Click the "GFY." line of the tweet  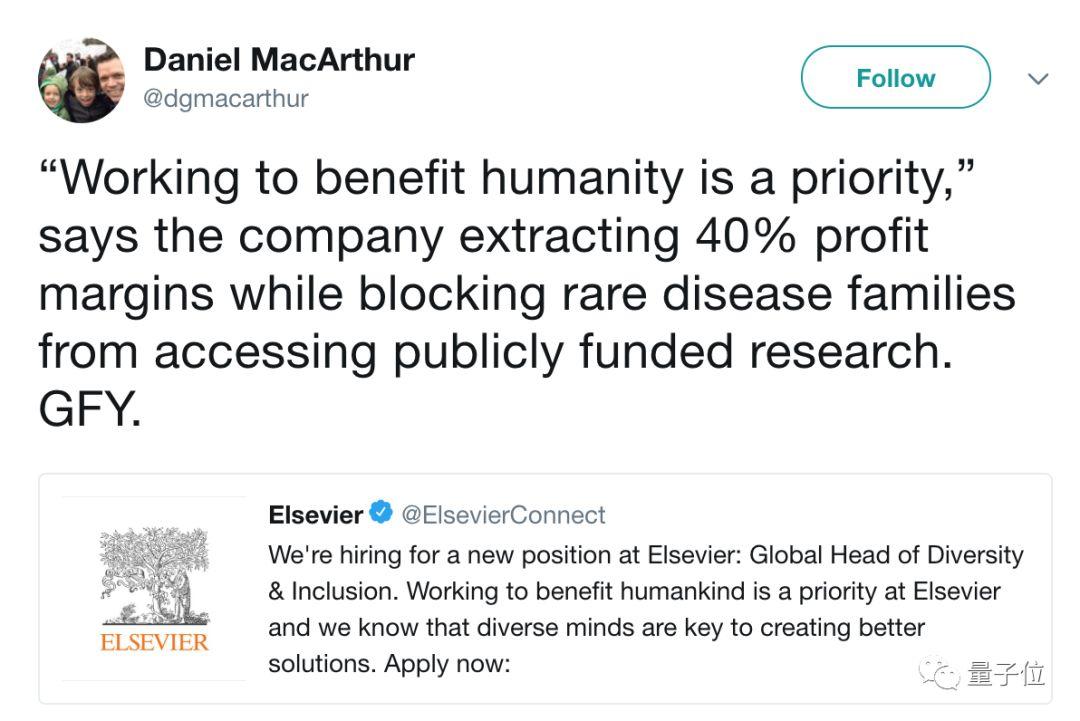[x=90, y=409]
